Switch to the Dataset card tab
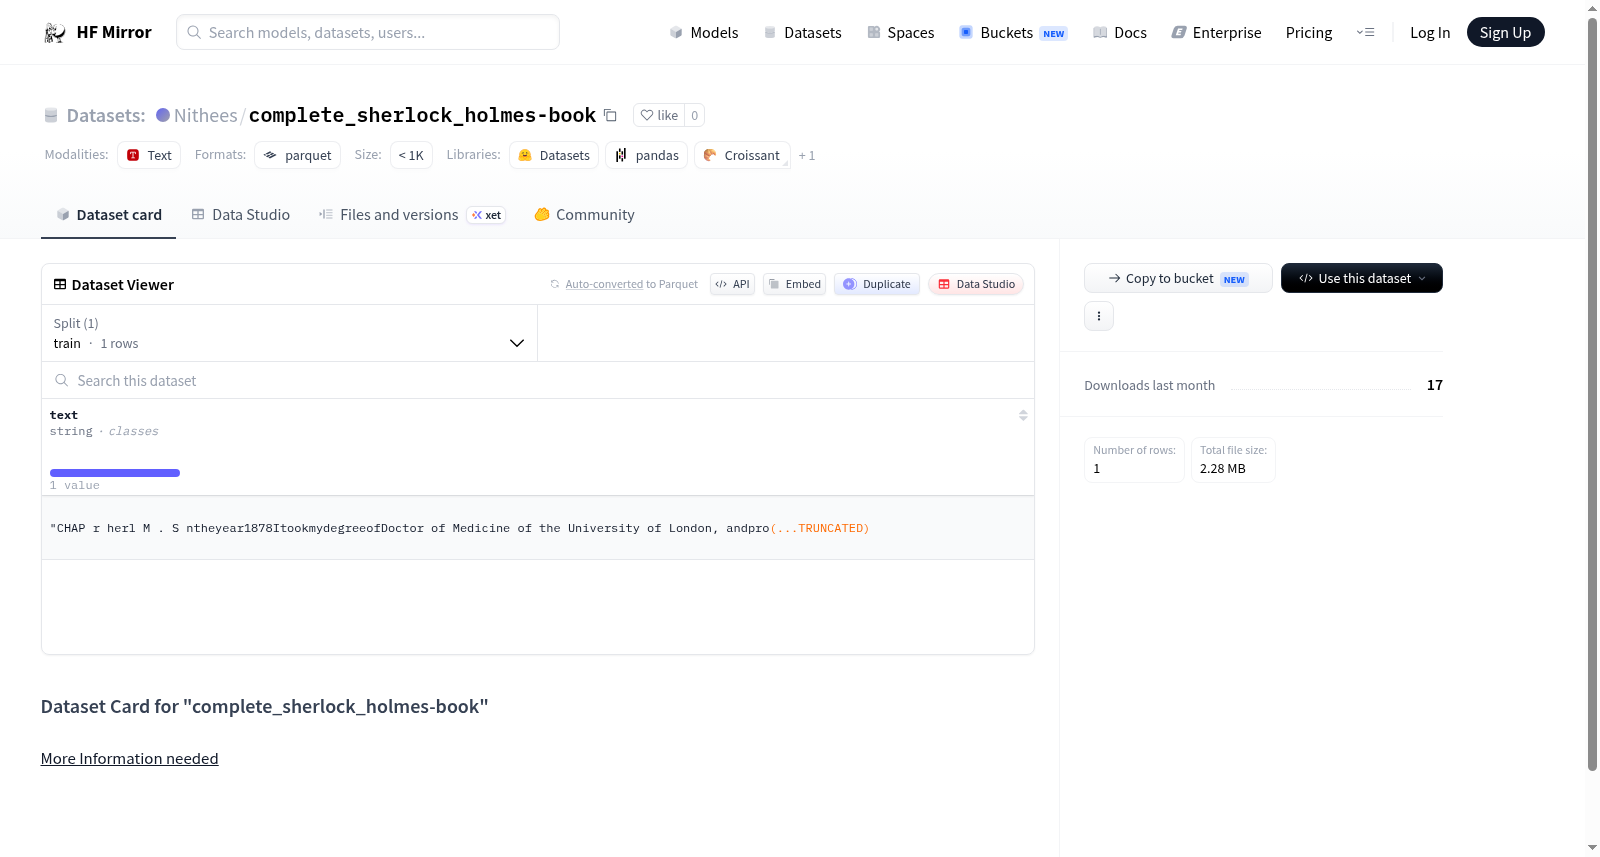Screen dimensions: 1600x857 (109, 215)
